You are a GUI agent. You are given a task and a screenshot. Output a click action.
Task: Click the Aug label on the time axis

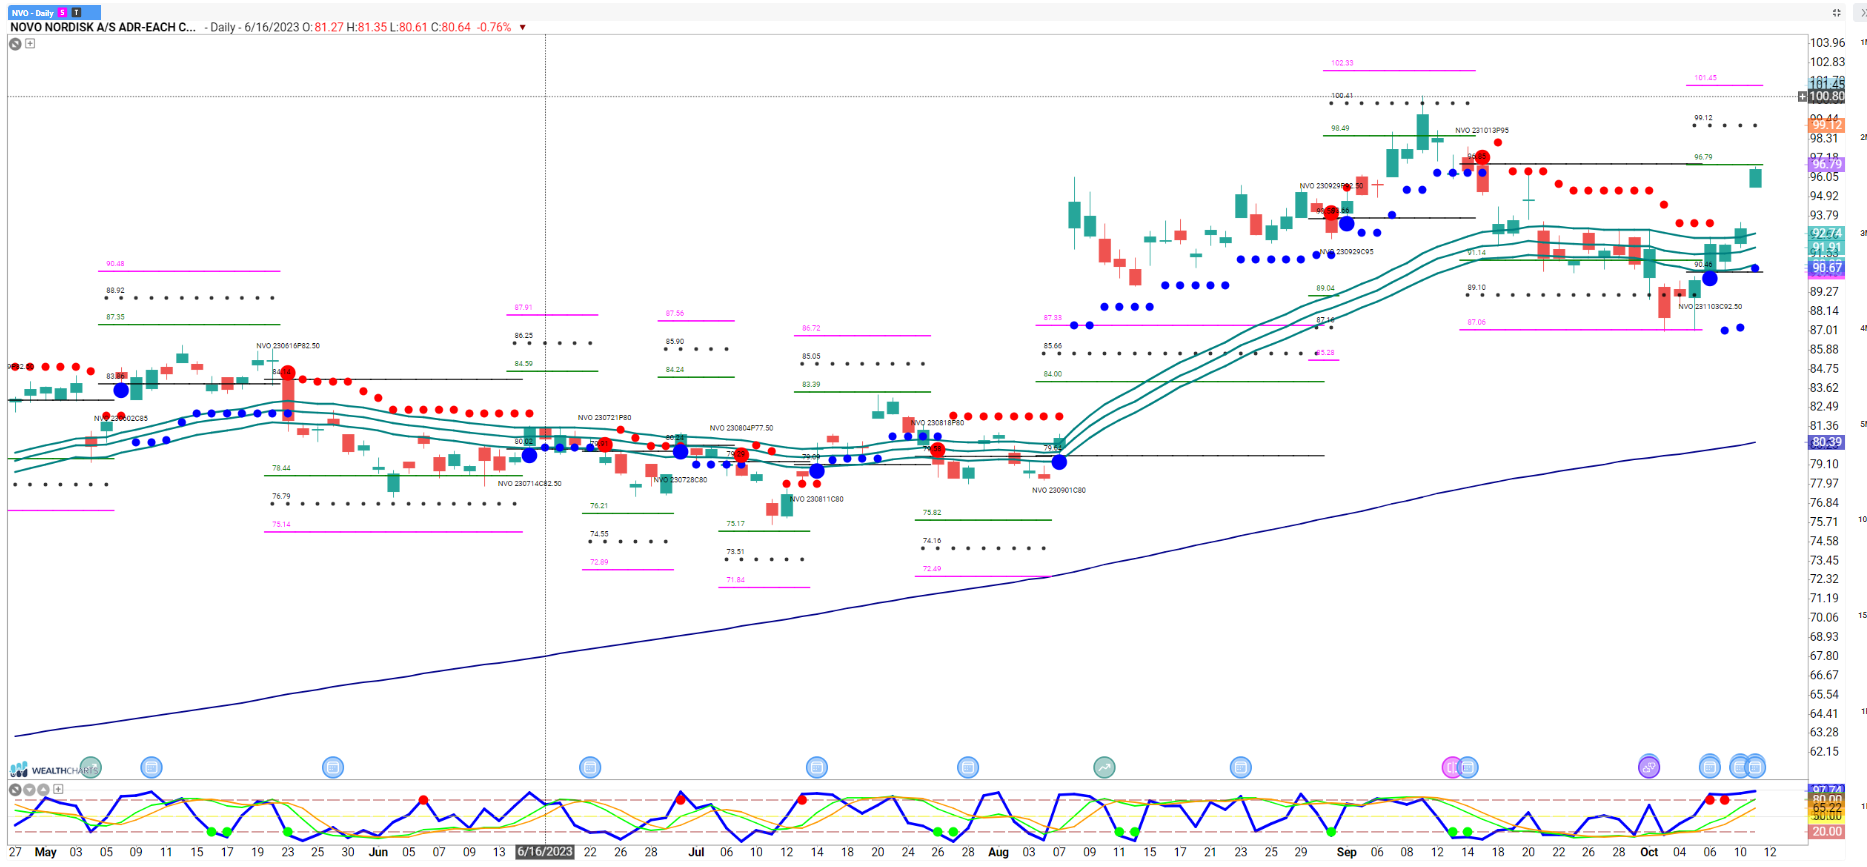[998, 852]
